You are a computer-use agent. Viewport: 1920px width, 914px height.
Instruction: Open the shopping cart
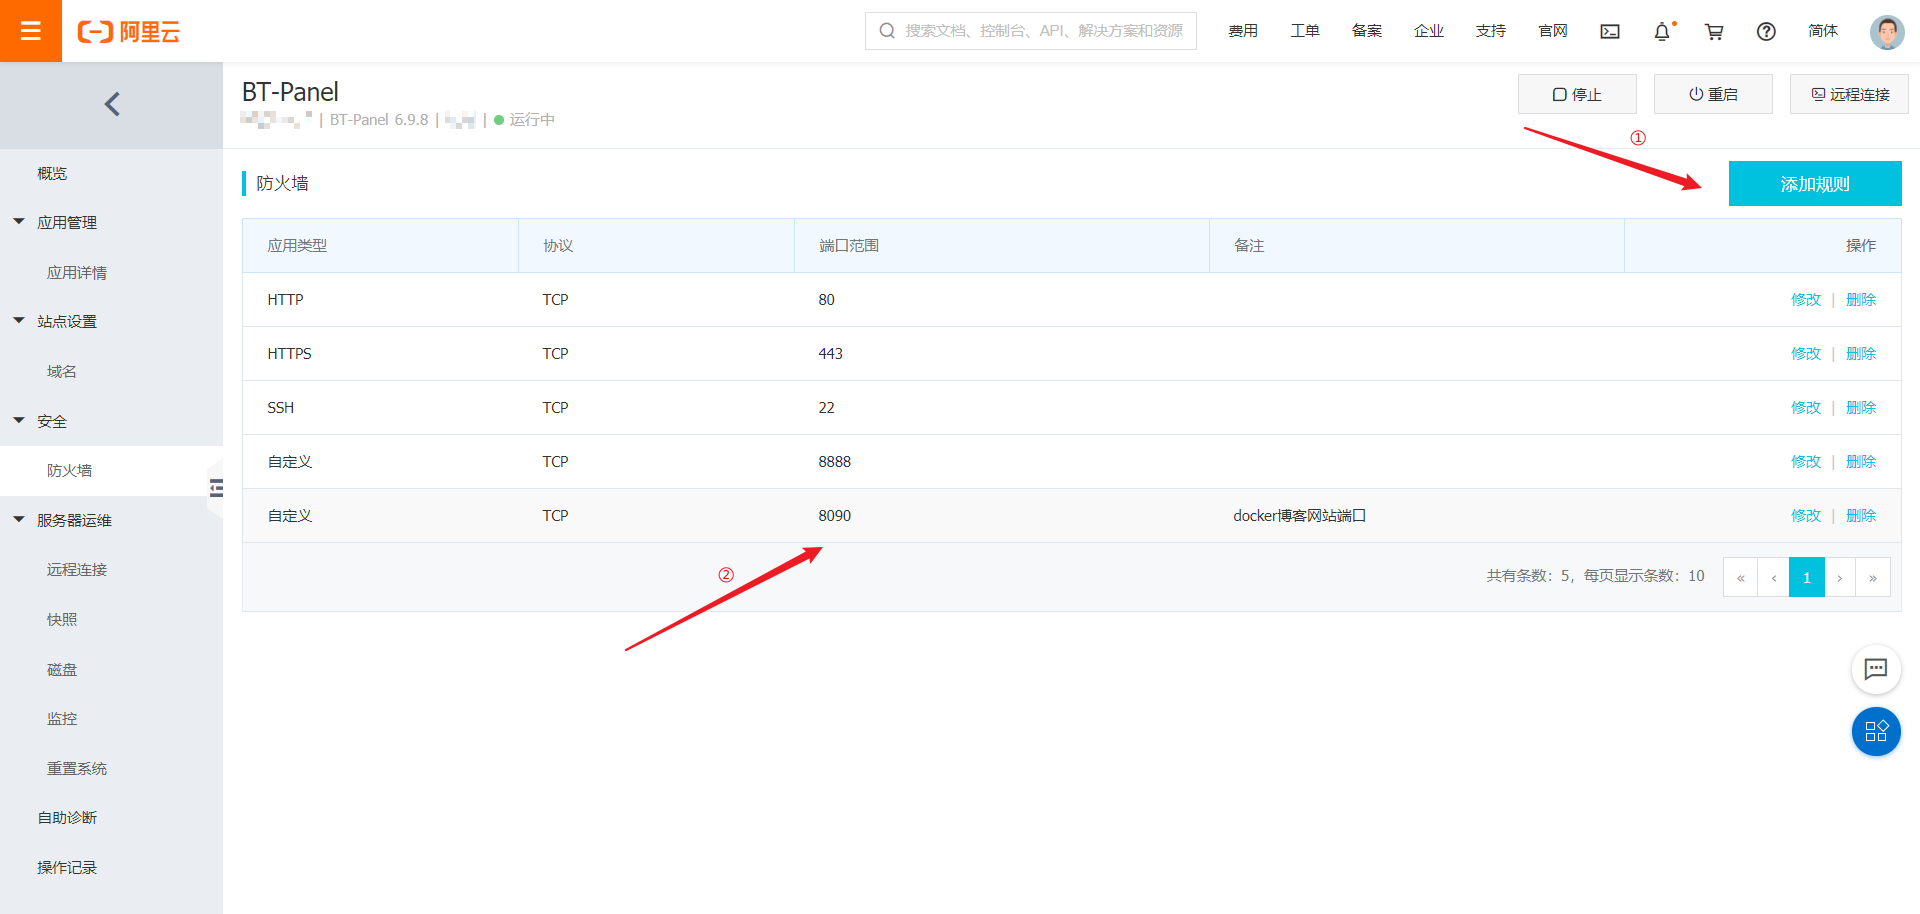click(x=1714, y=32)
